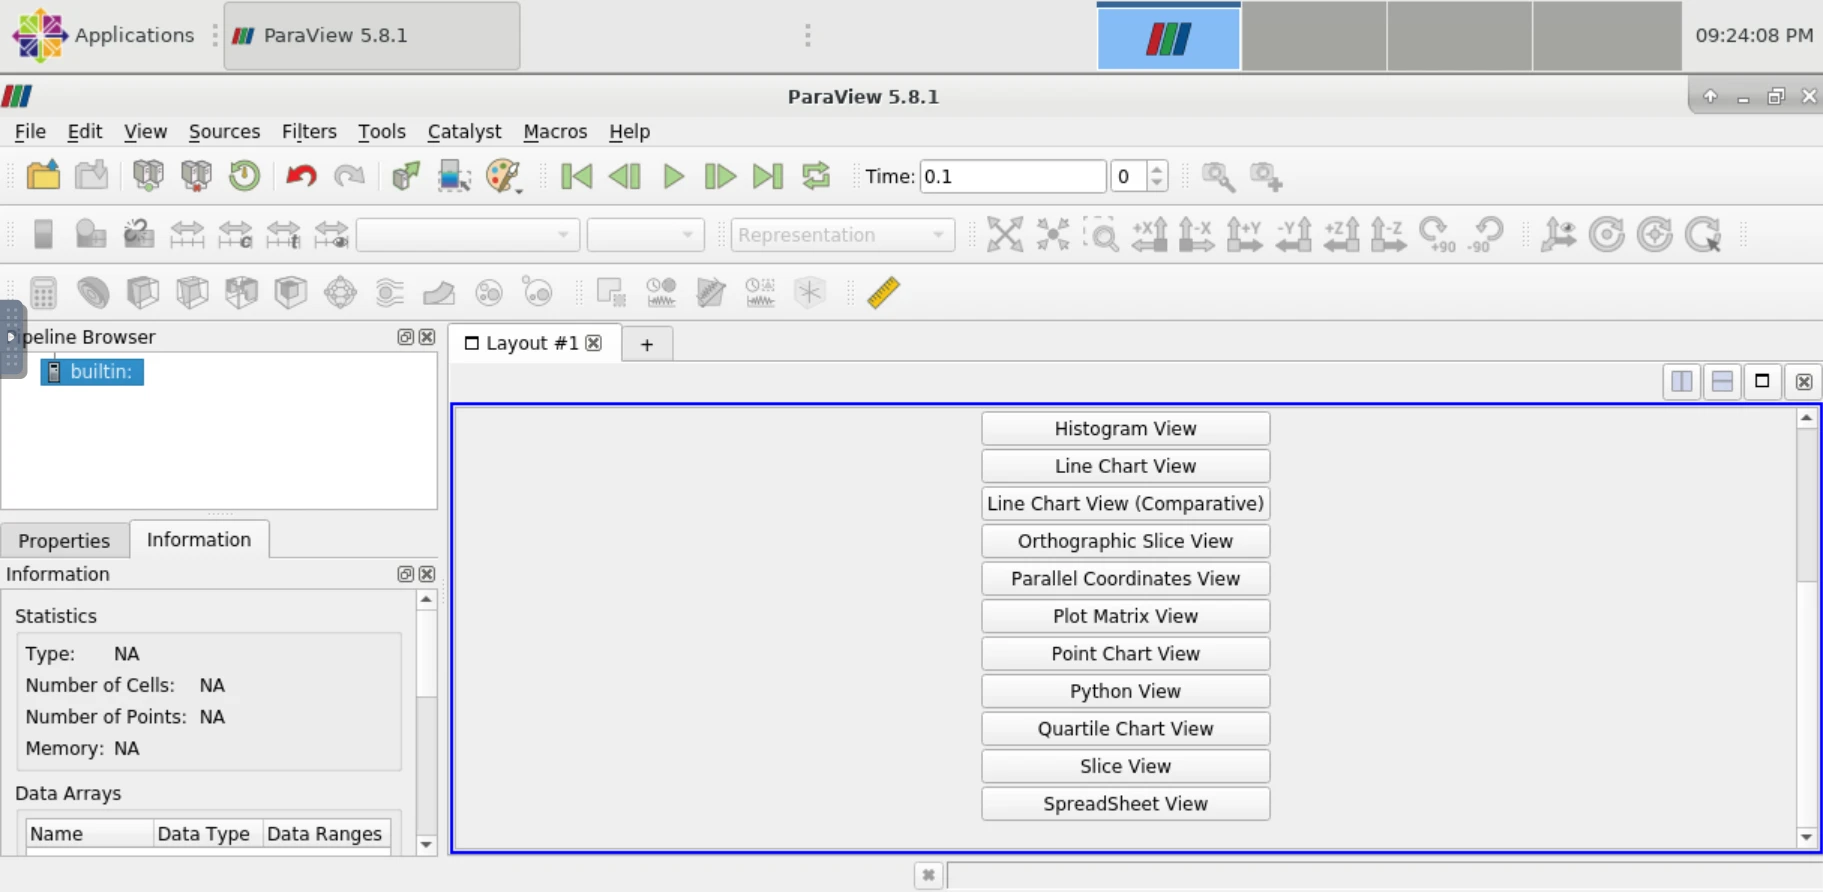Click the Find Data icon
The image size is (1823, 892).
pos(454,176)
